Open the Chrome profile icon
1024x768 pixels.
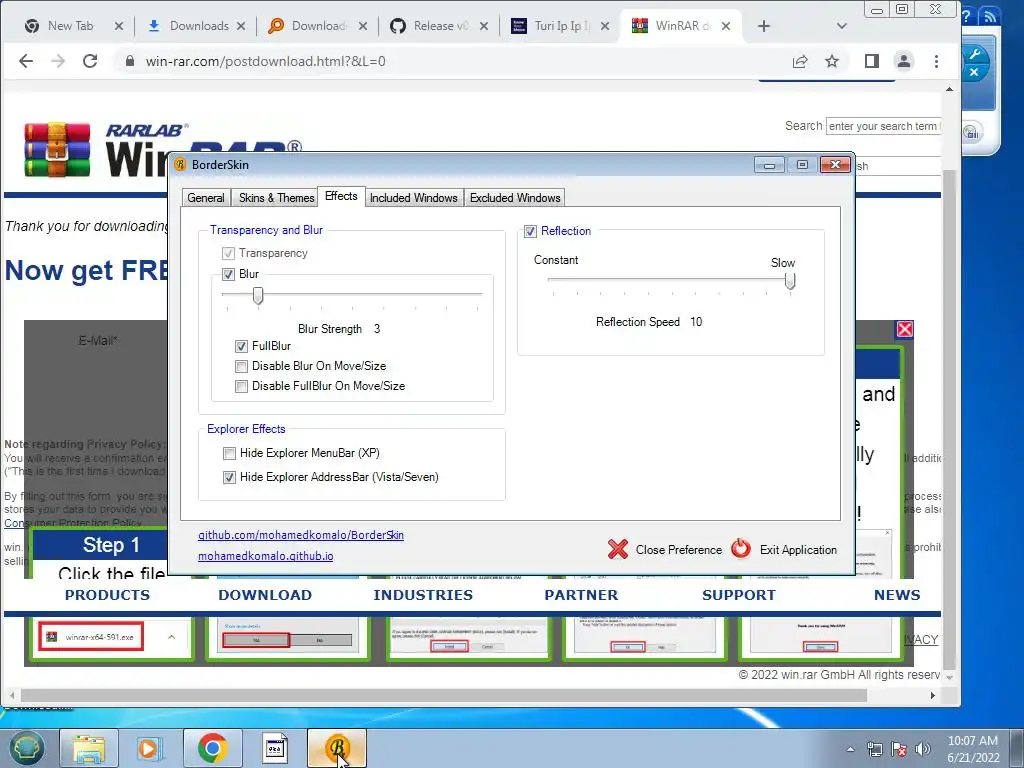pyautogui.click(x=904, y=61)
